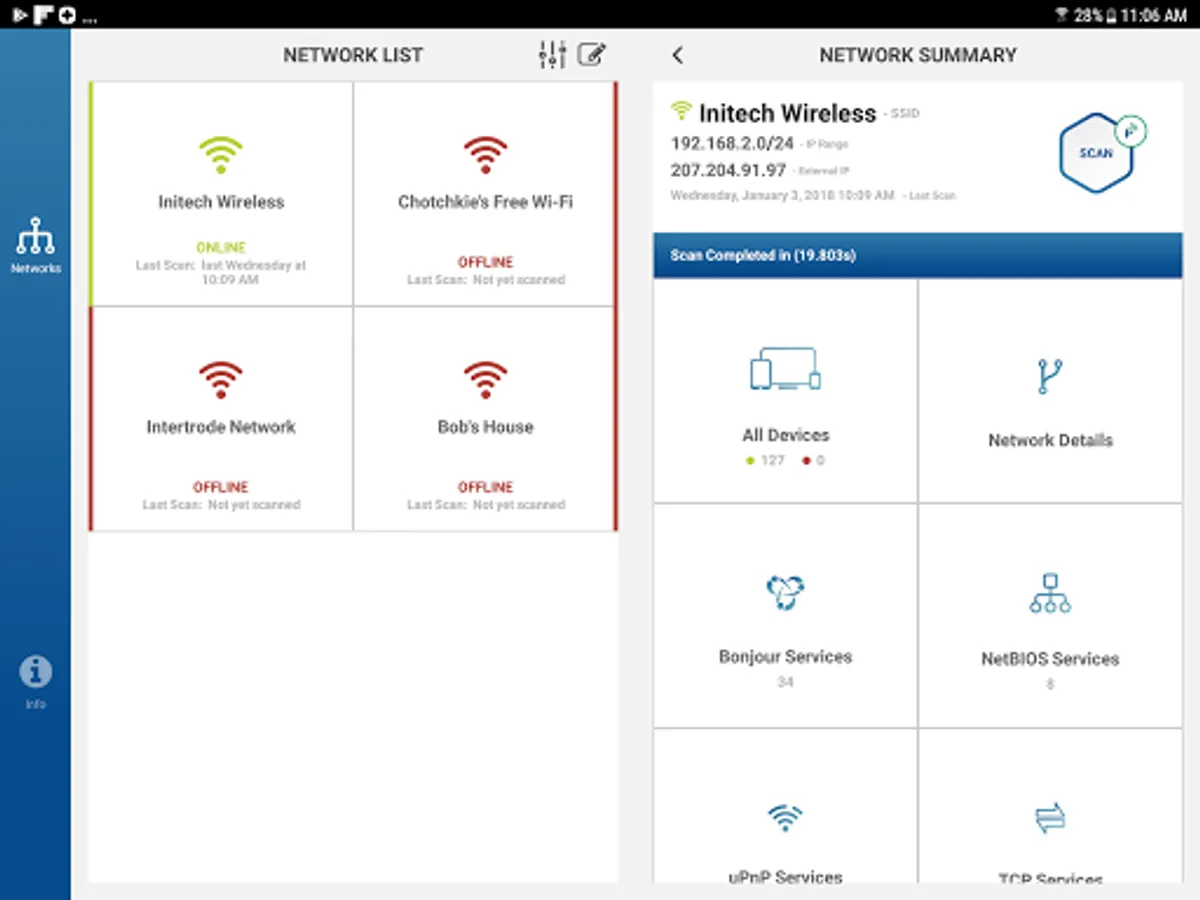
Task: Edit the network list with pencil icon
Action: click(592, 55)
